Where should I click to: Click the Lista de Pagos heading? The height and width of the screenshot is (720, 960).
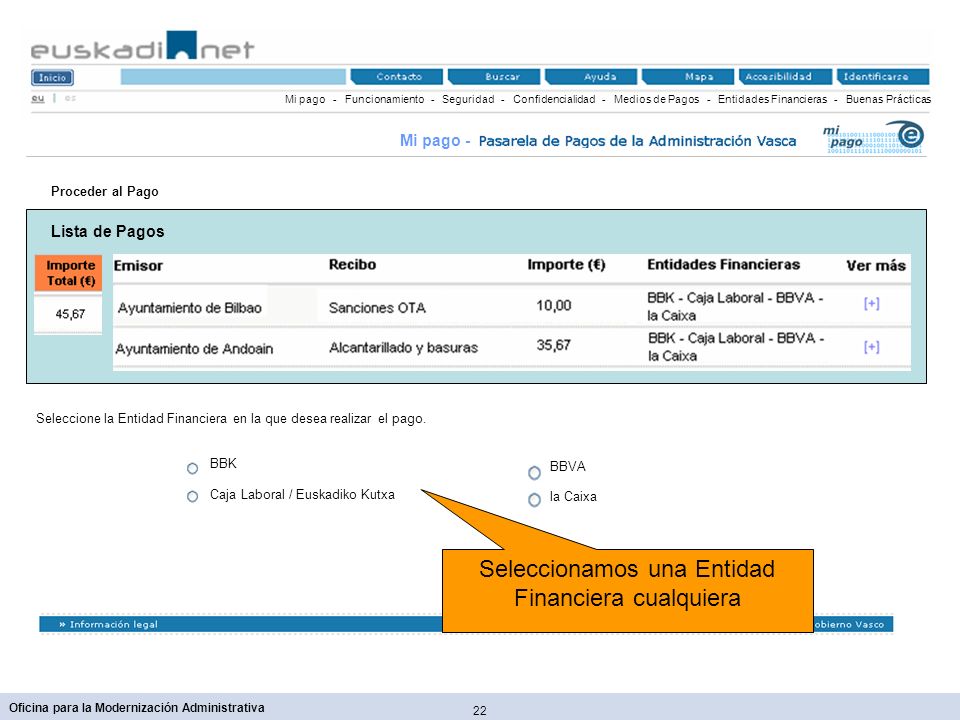(108, 231)
